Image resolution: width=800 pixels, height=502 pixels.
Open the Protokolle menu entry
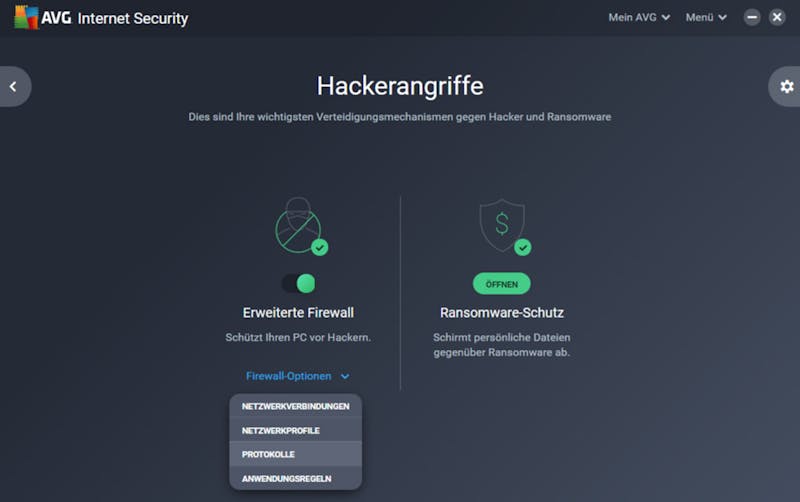(x=295, y=454)
